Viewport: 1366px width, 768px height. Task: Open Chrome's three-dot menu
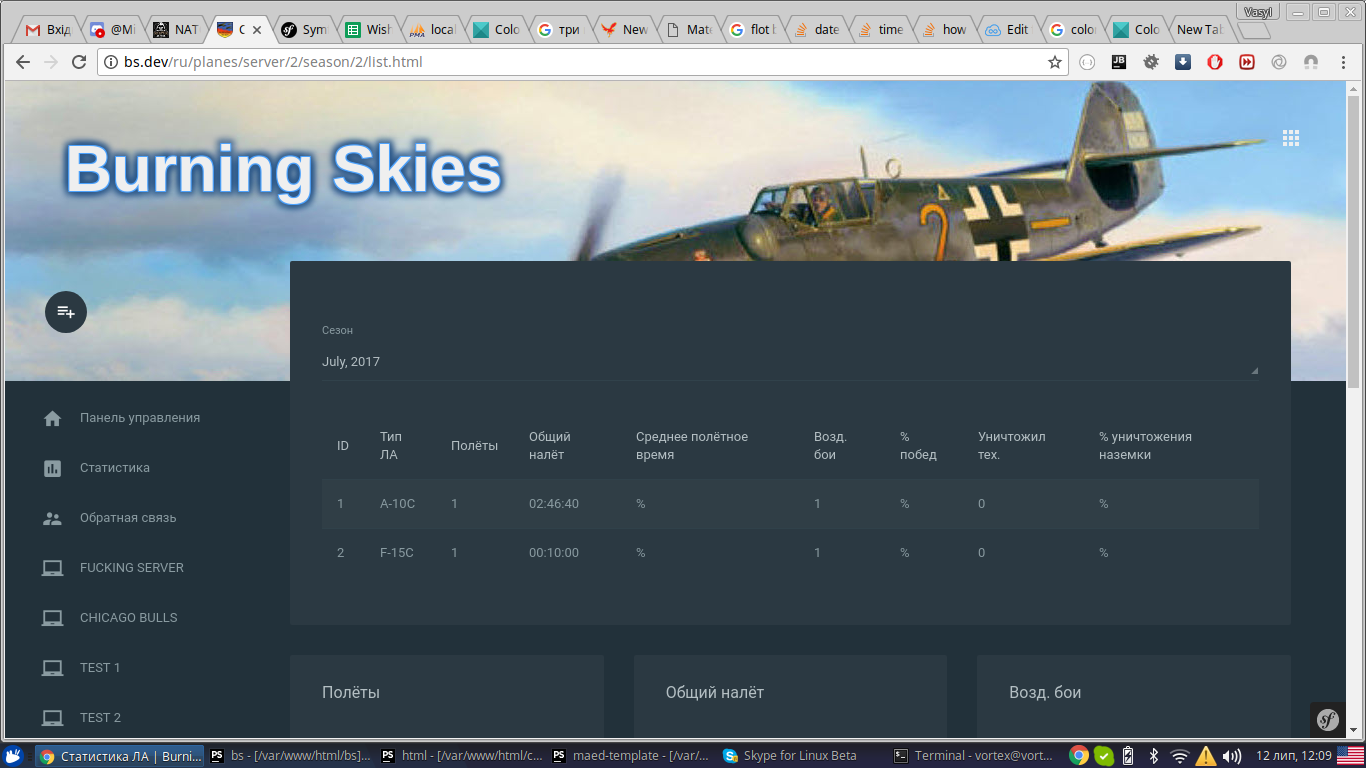(x=1340, y=62)
